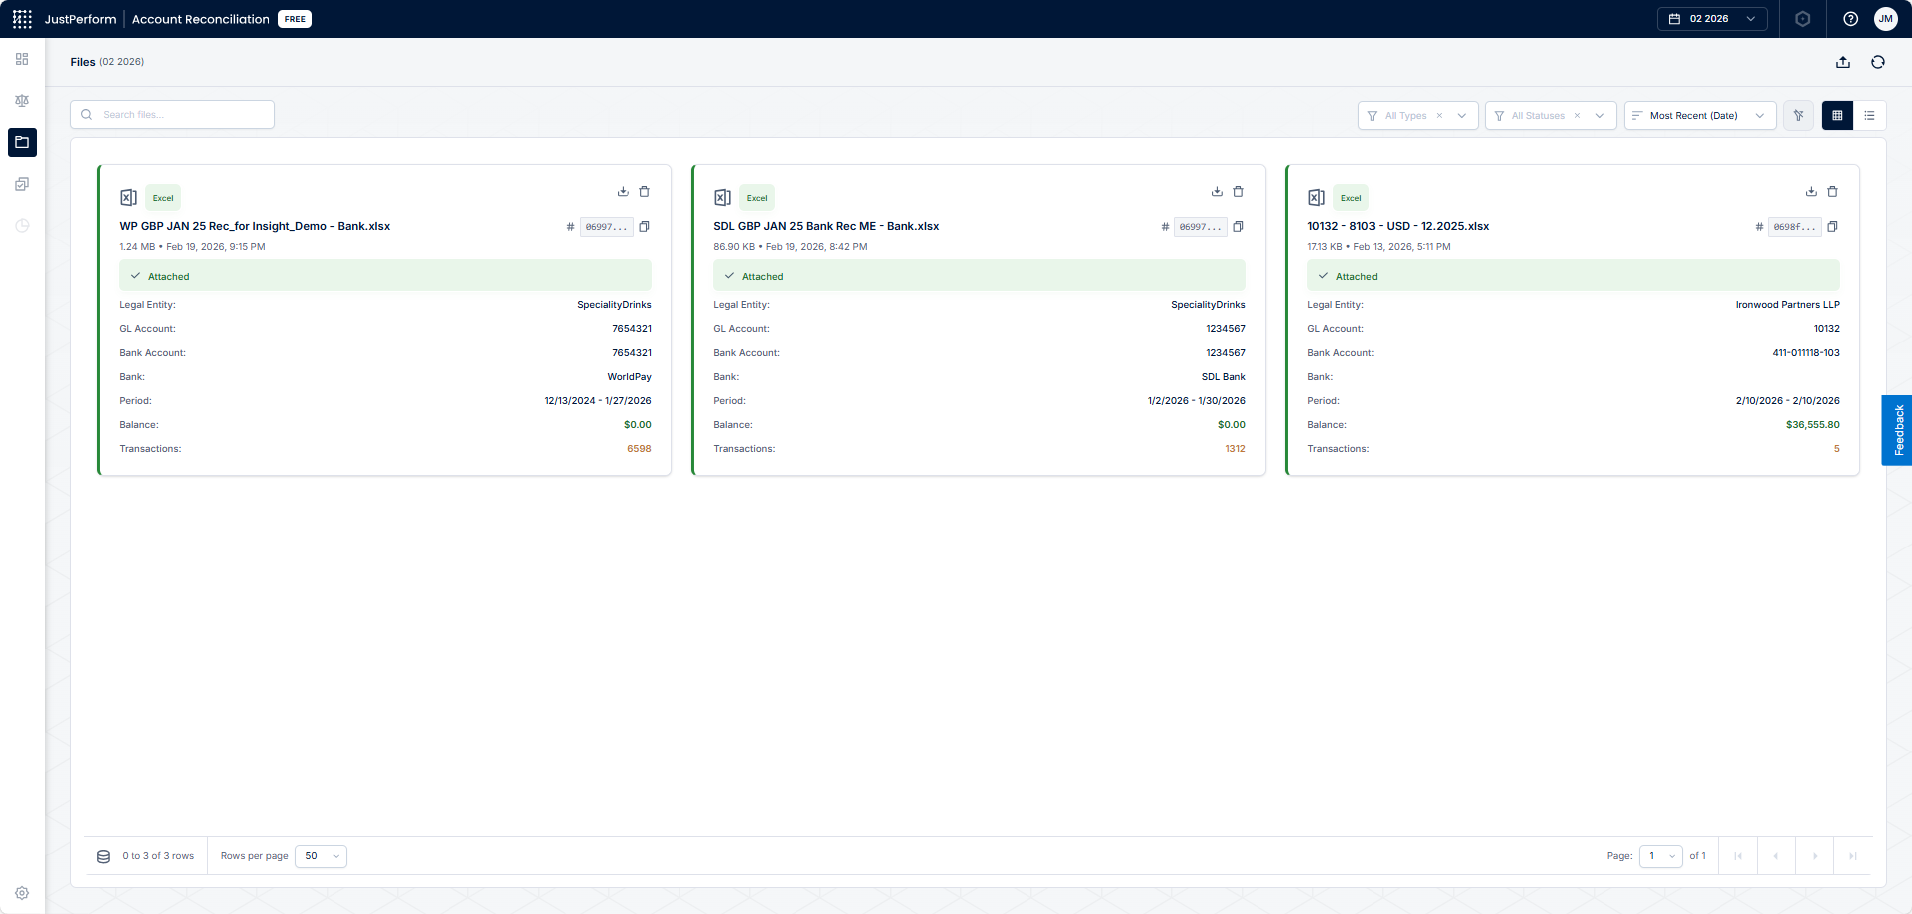Download the 10132 - 8103 - USD file
The height and width of the screenshot is (914, 1912).
click(1811, 191)
